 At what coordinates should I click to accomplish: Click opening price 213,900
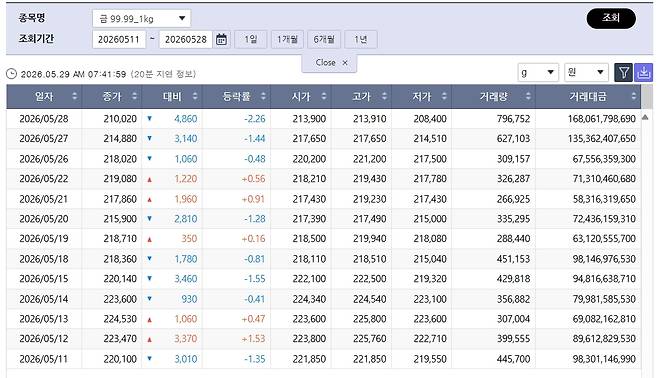[x=309, y=119]
